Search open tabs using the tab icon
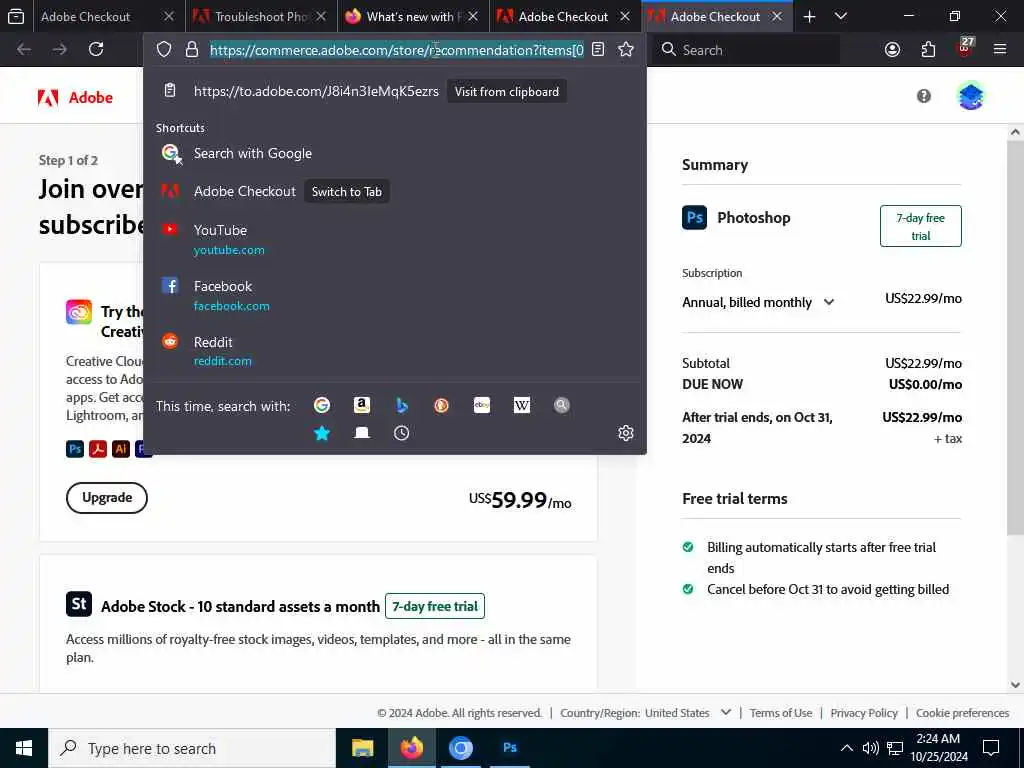 point(362,433)
